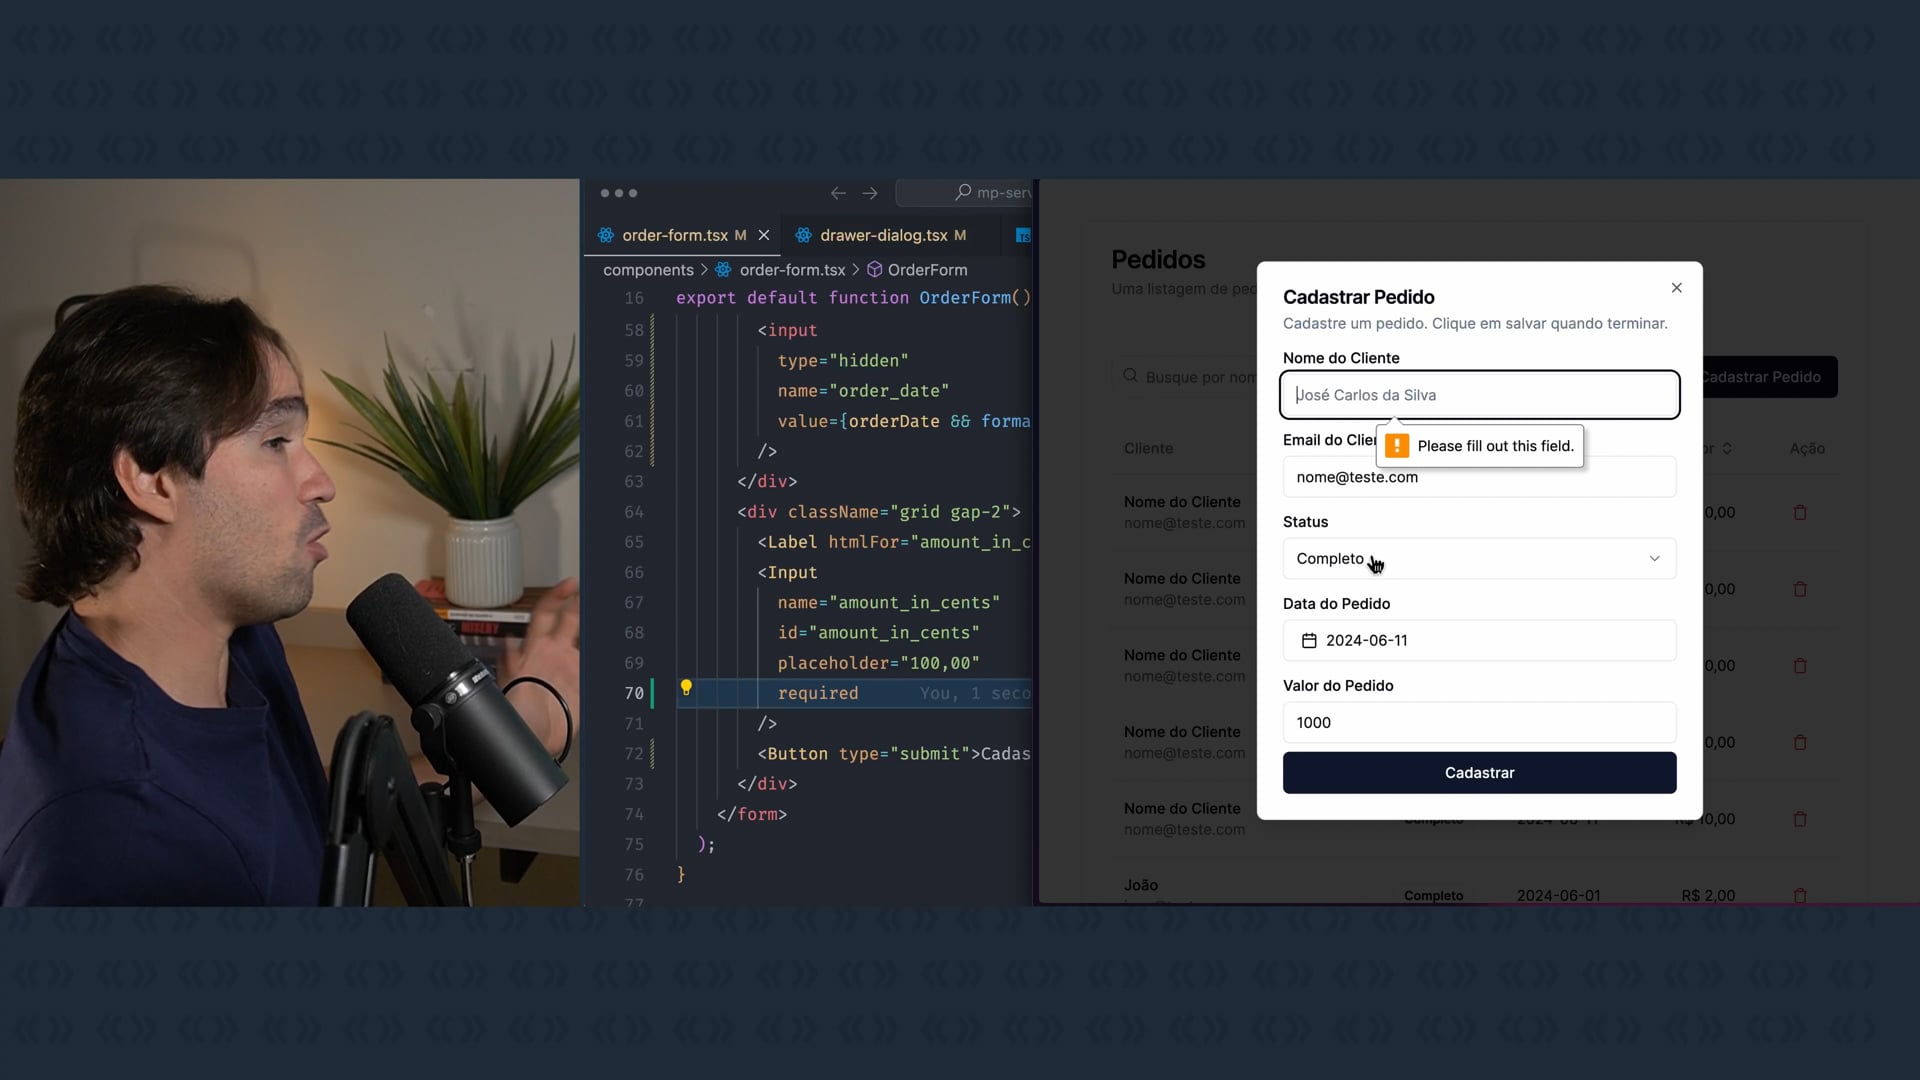Click the components breadcrumb item
This screenshot has height=1080, width=1920.
pyautogui.click(x=648, y=270)
